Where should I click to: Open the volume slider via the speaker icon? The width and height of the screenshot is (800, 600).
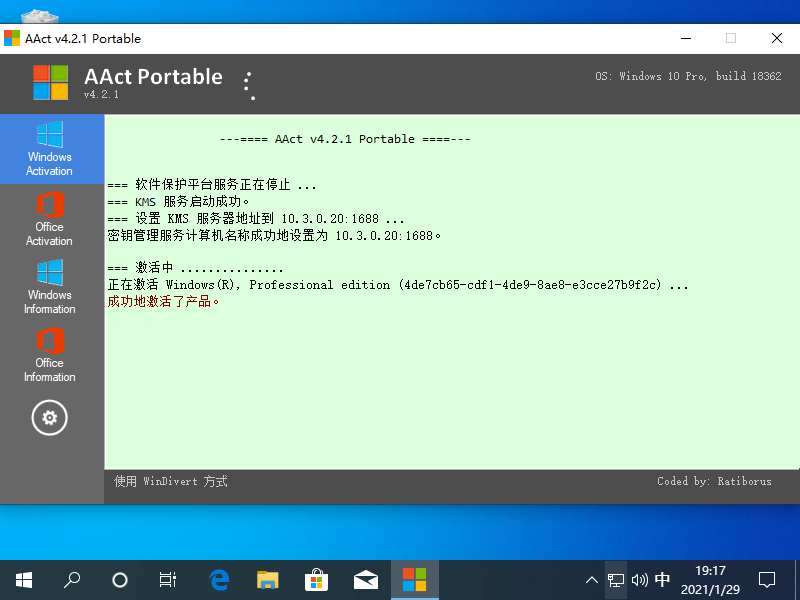coord(640,579)
